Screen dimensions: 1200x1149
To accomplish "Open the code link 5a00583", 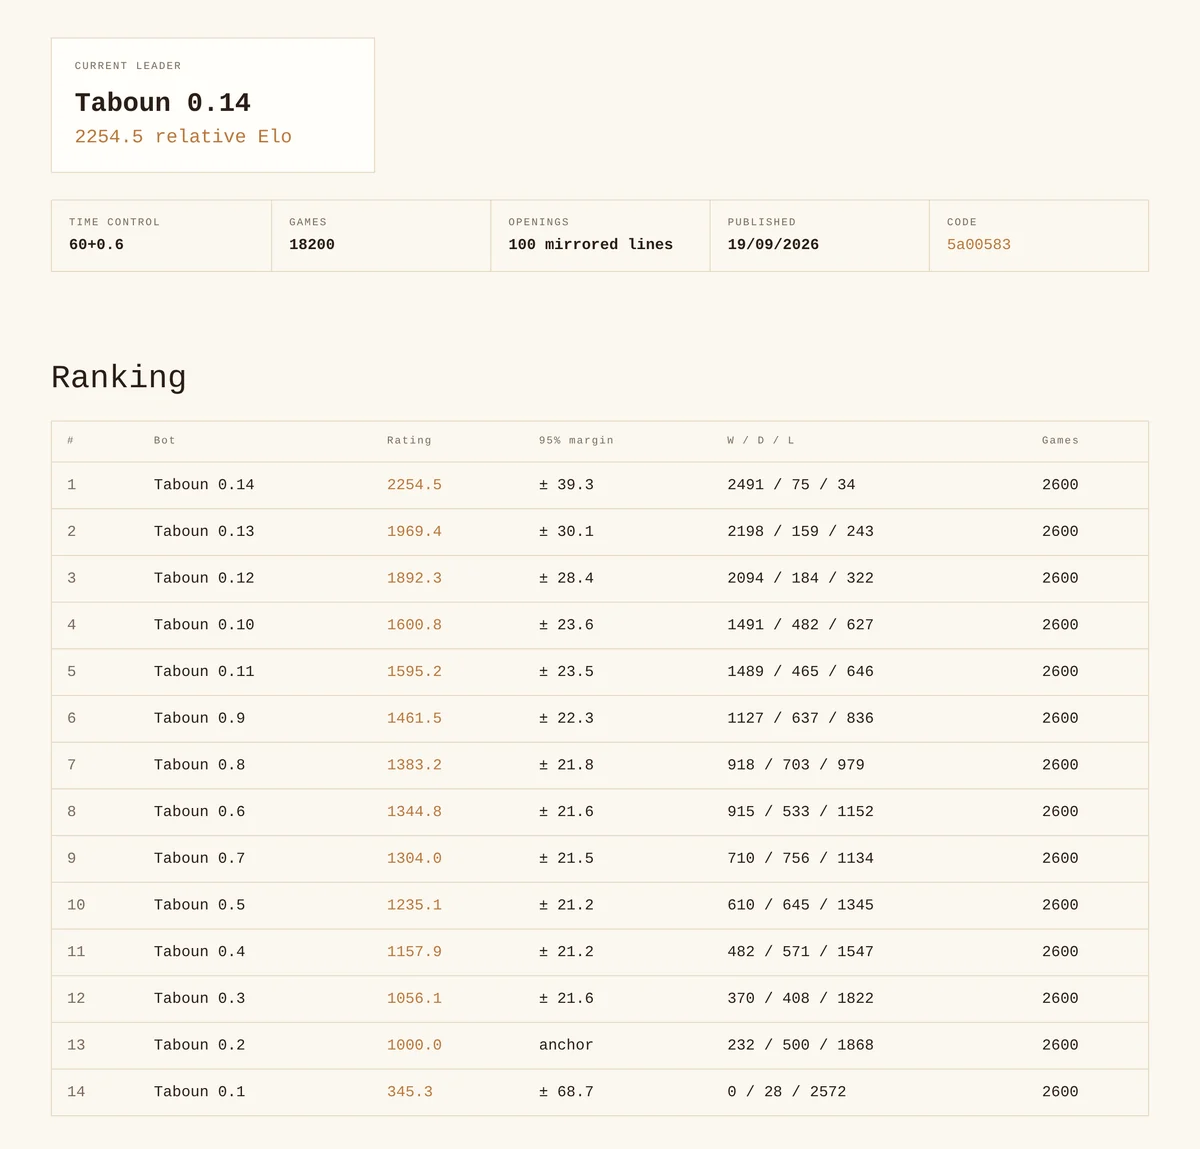I will [x=979, y=245].
